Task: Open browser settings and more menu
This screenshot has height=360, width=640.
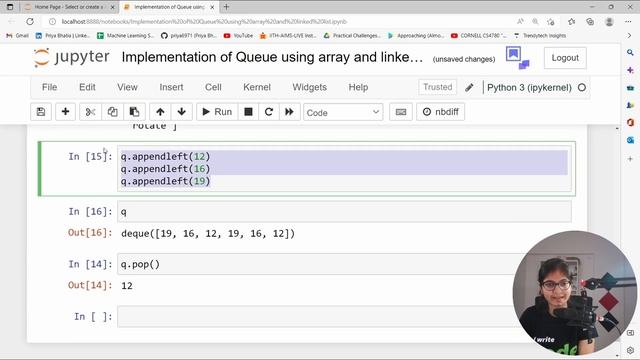Action: (x=628, y=22)
